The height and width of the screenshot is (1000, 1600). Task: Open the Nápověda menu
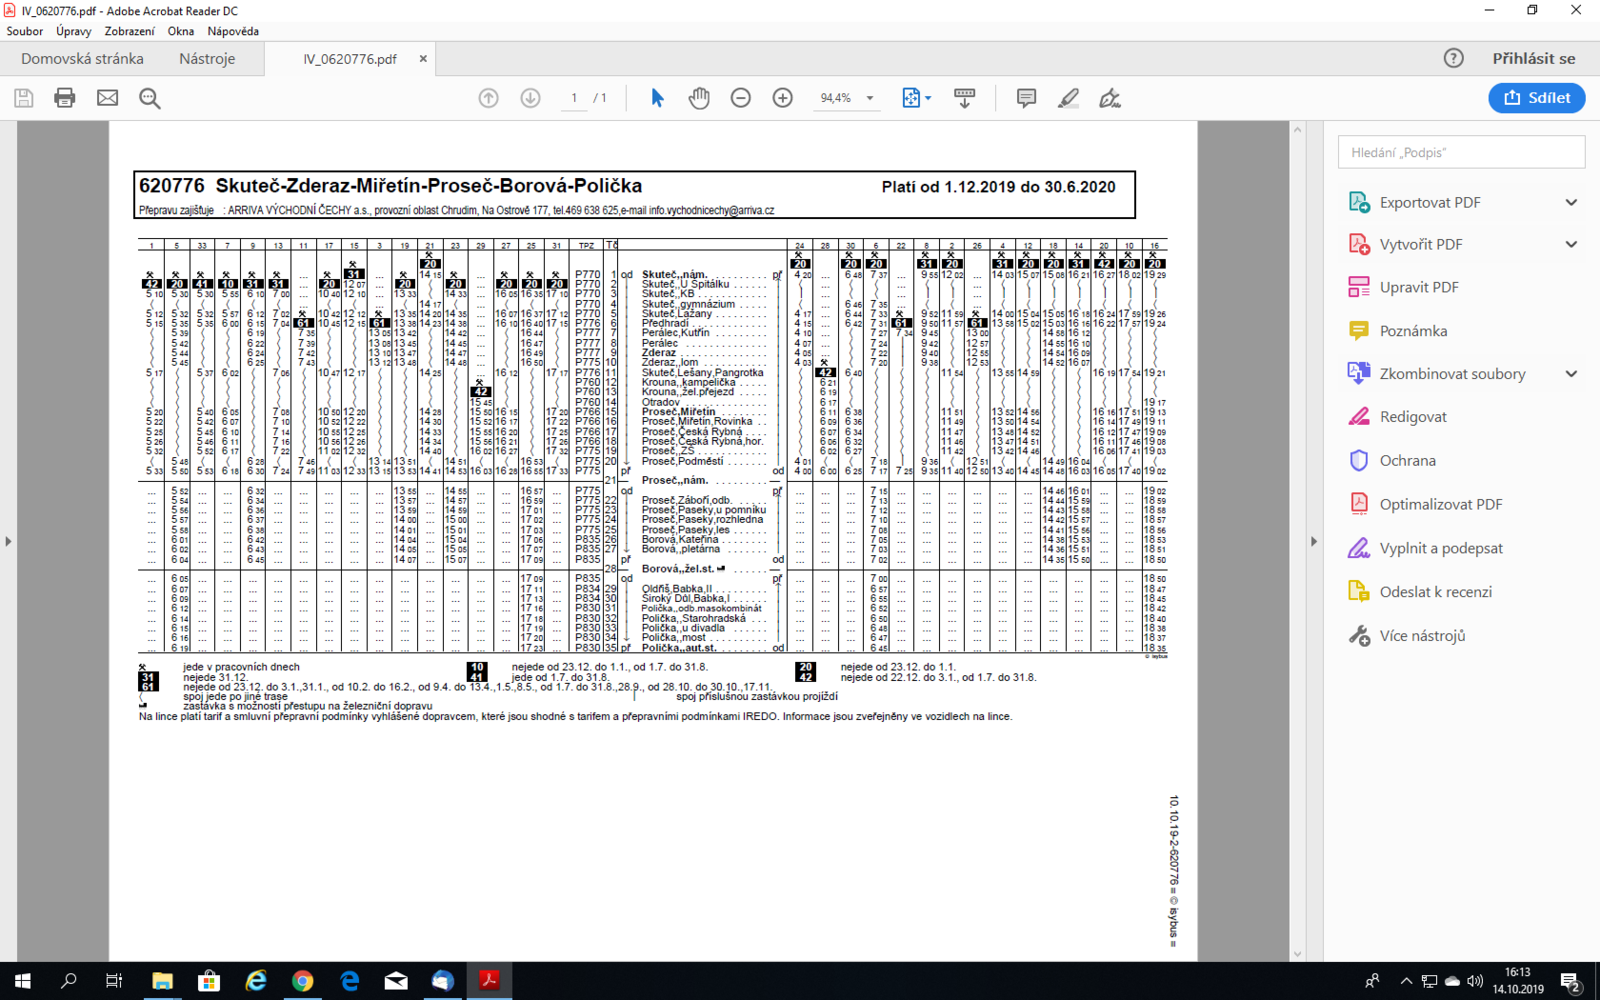[x=233, y=31]
